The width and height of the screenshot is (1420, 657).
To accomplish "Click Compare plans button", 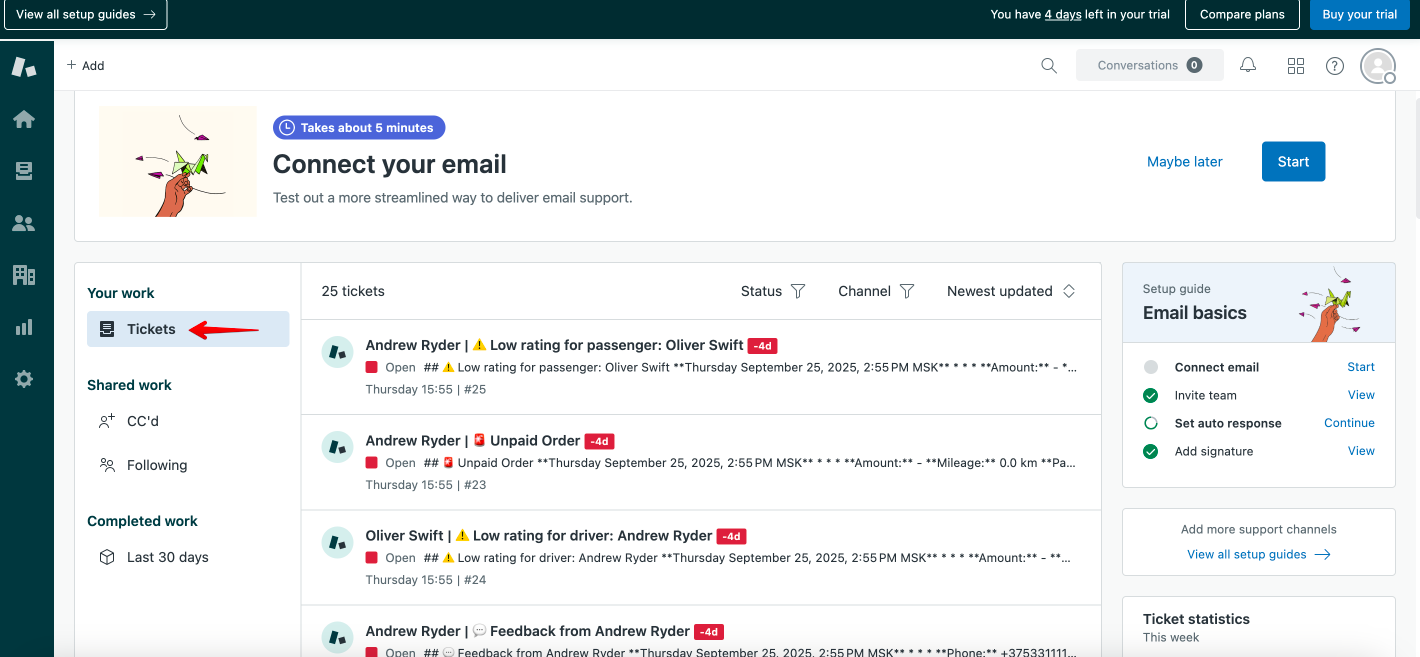I will 1242,14.
